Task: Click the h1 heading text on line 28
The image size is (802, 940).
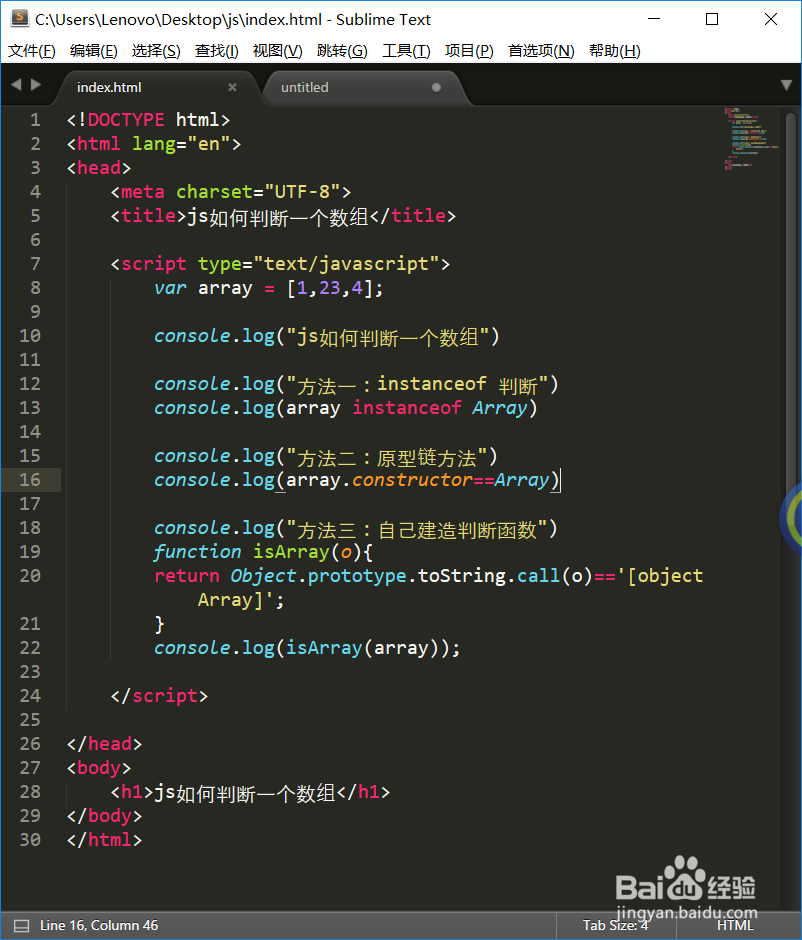Action: tap(245, 793)
